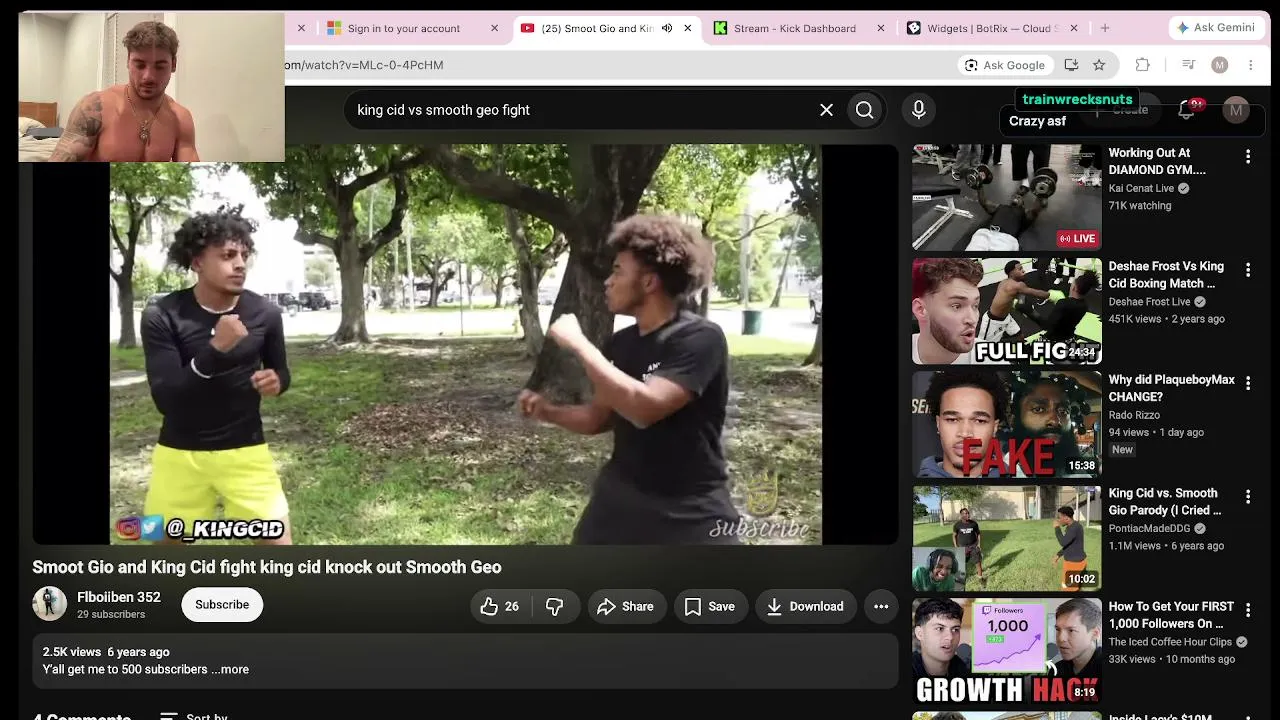Open the Chrome profile 'M' avatar
The image size is (1280, 720).
point(1219,65)
